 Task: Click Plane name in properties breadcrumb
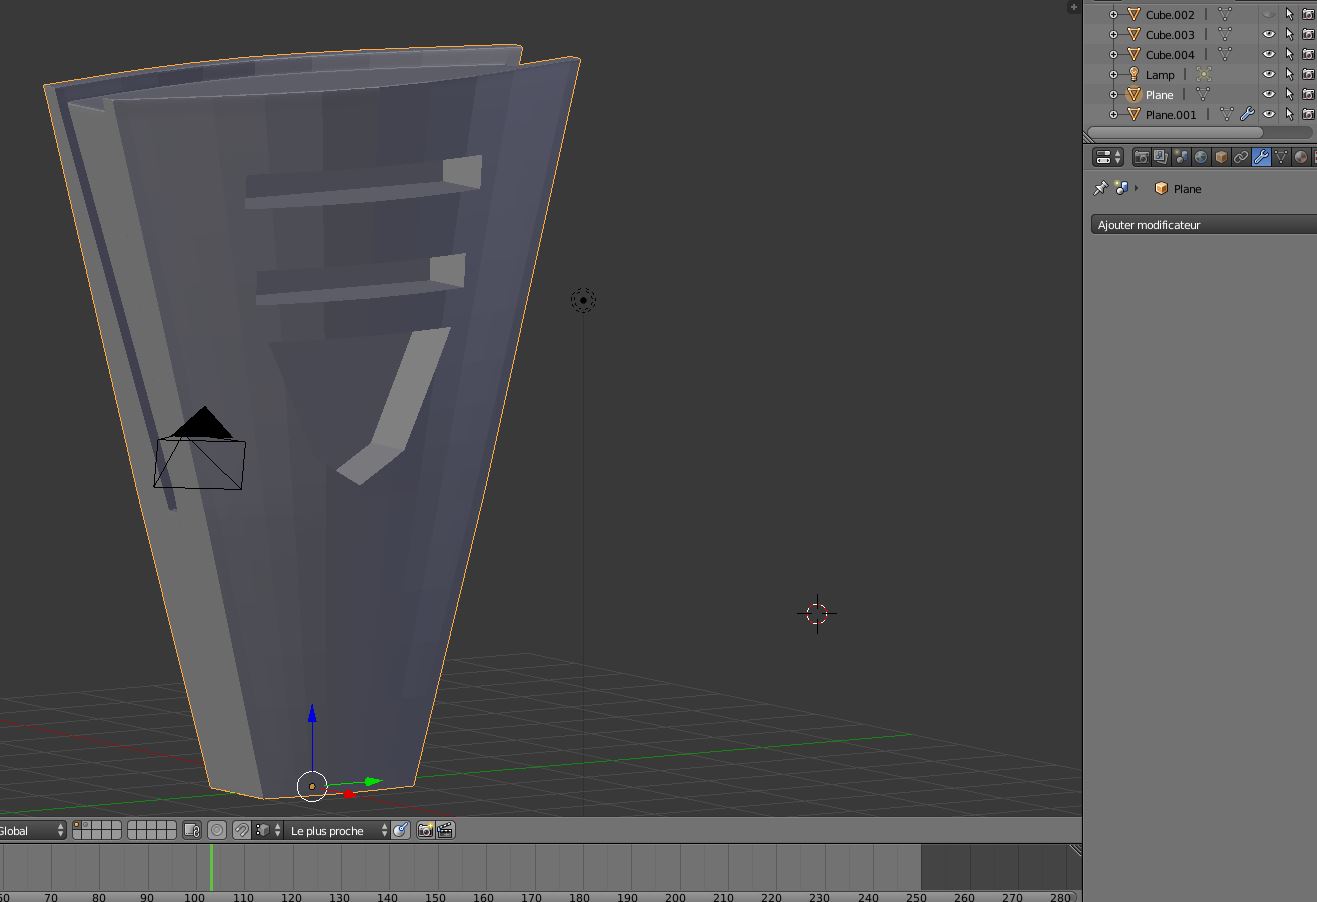(x=1187, y=188)
